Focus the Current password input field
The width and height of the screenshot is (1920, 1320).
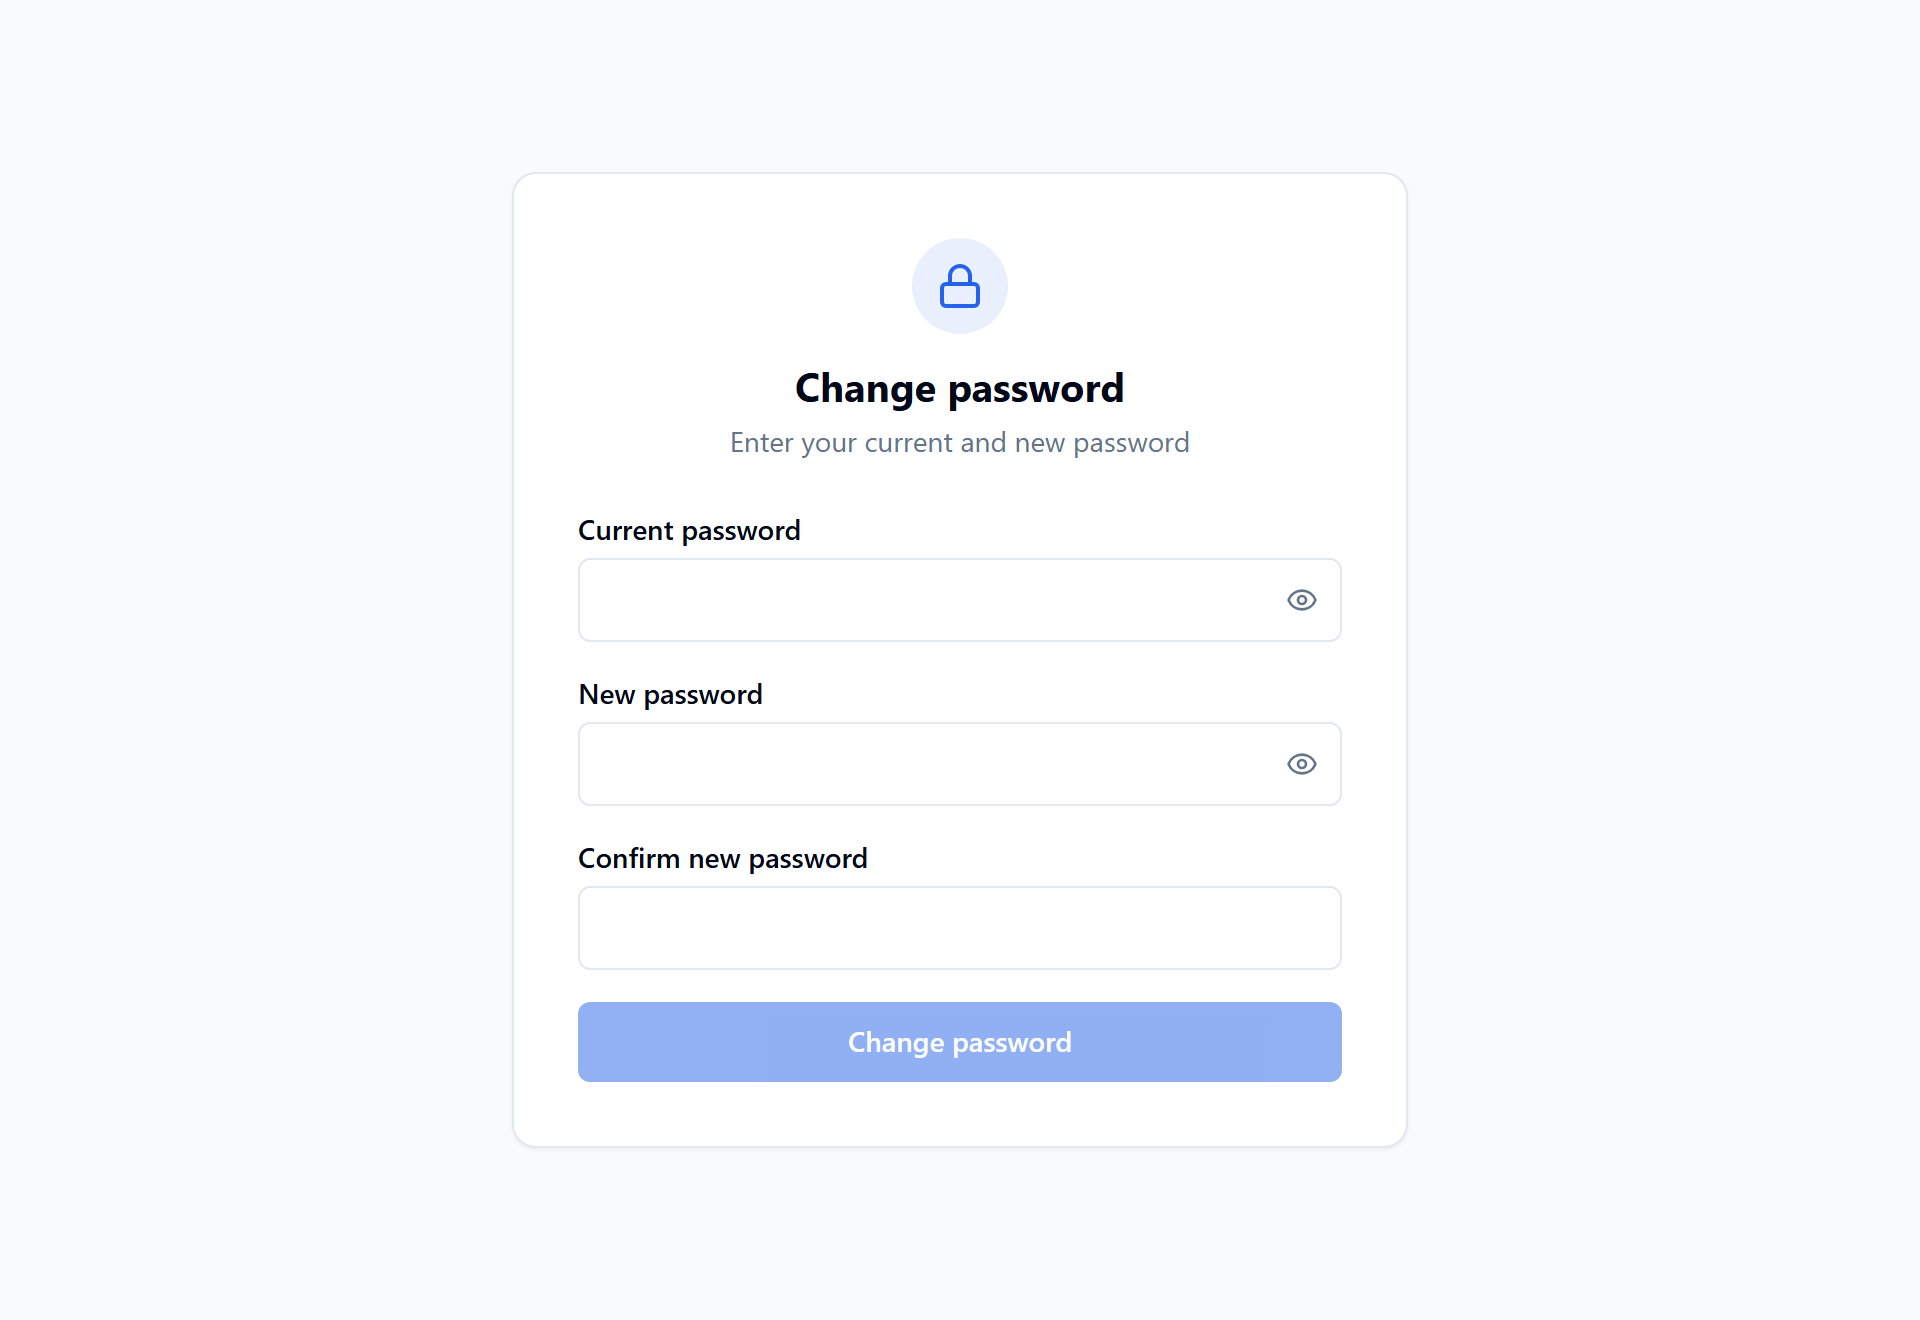pyautogui.click(x=960, y=600)
